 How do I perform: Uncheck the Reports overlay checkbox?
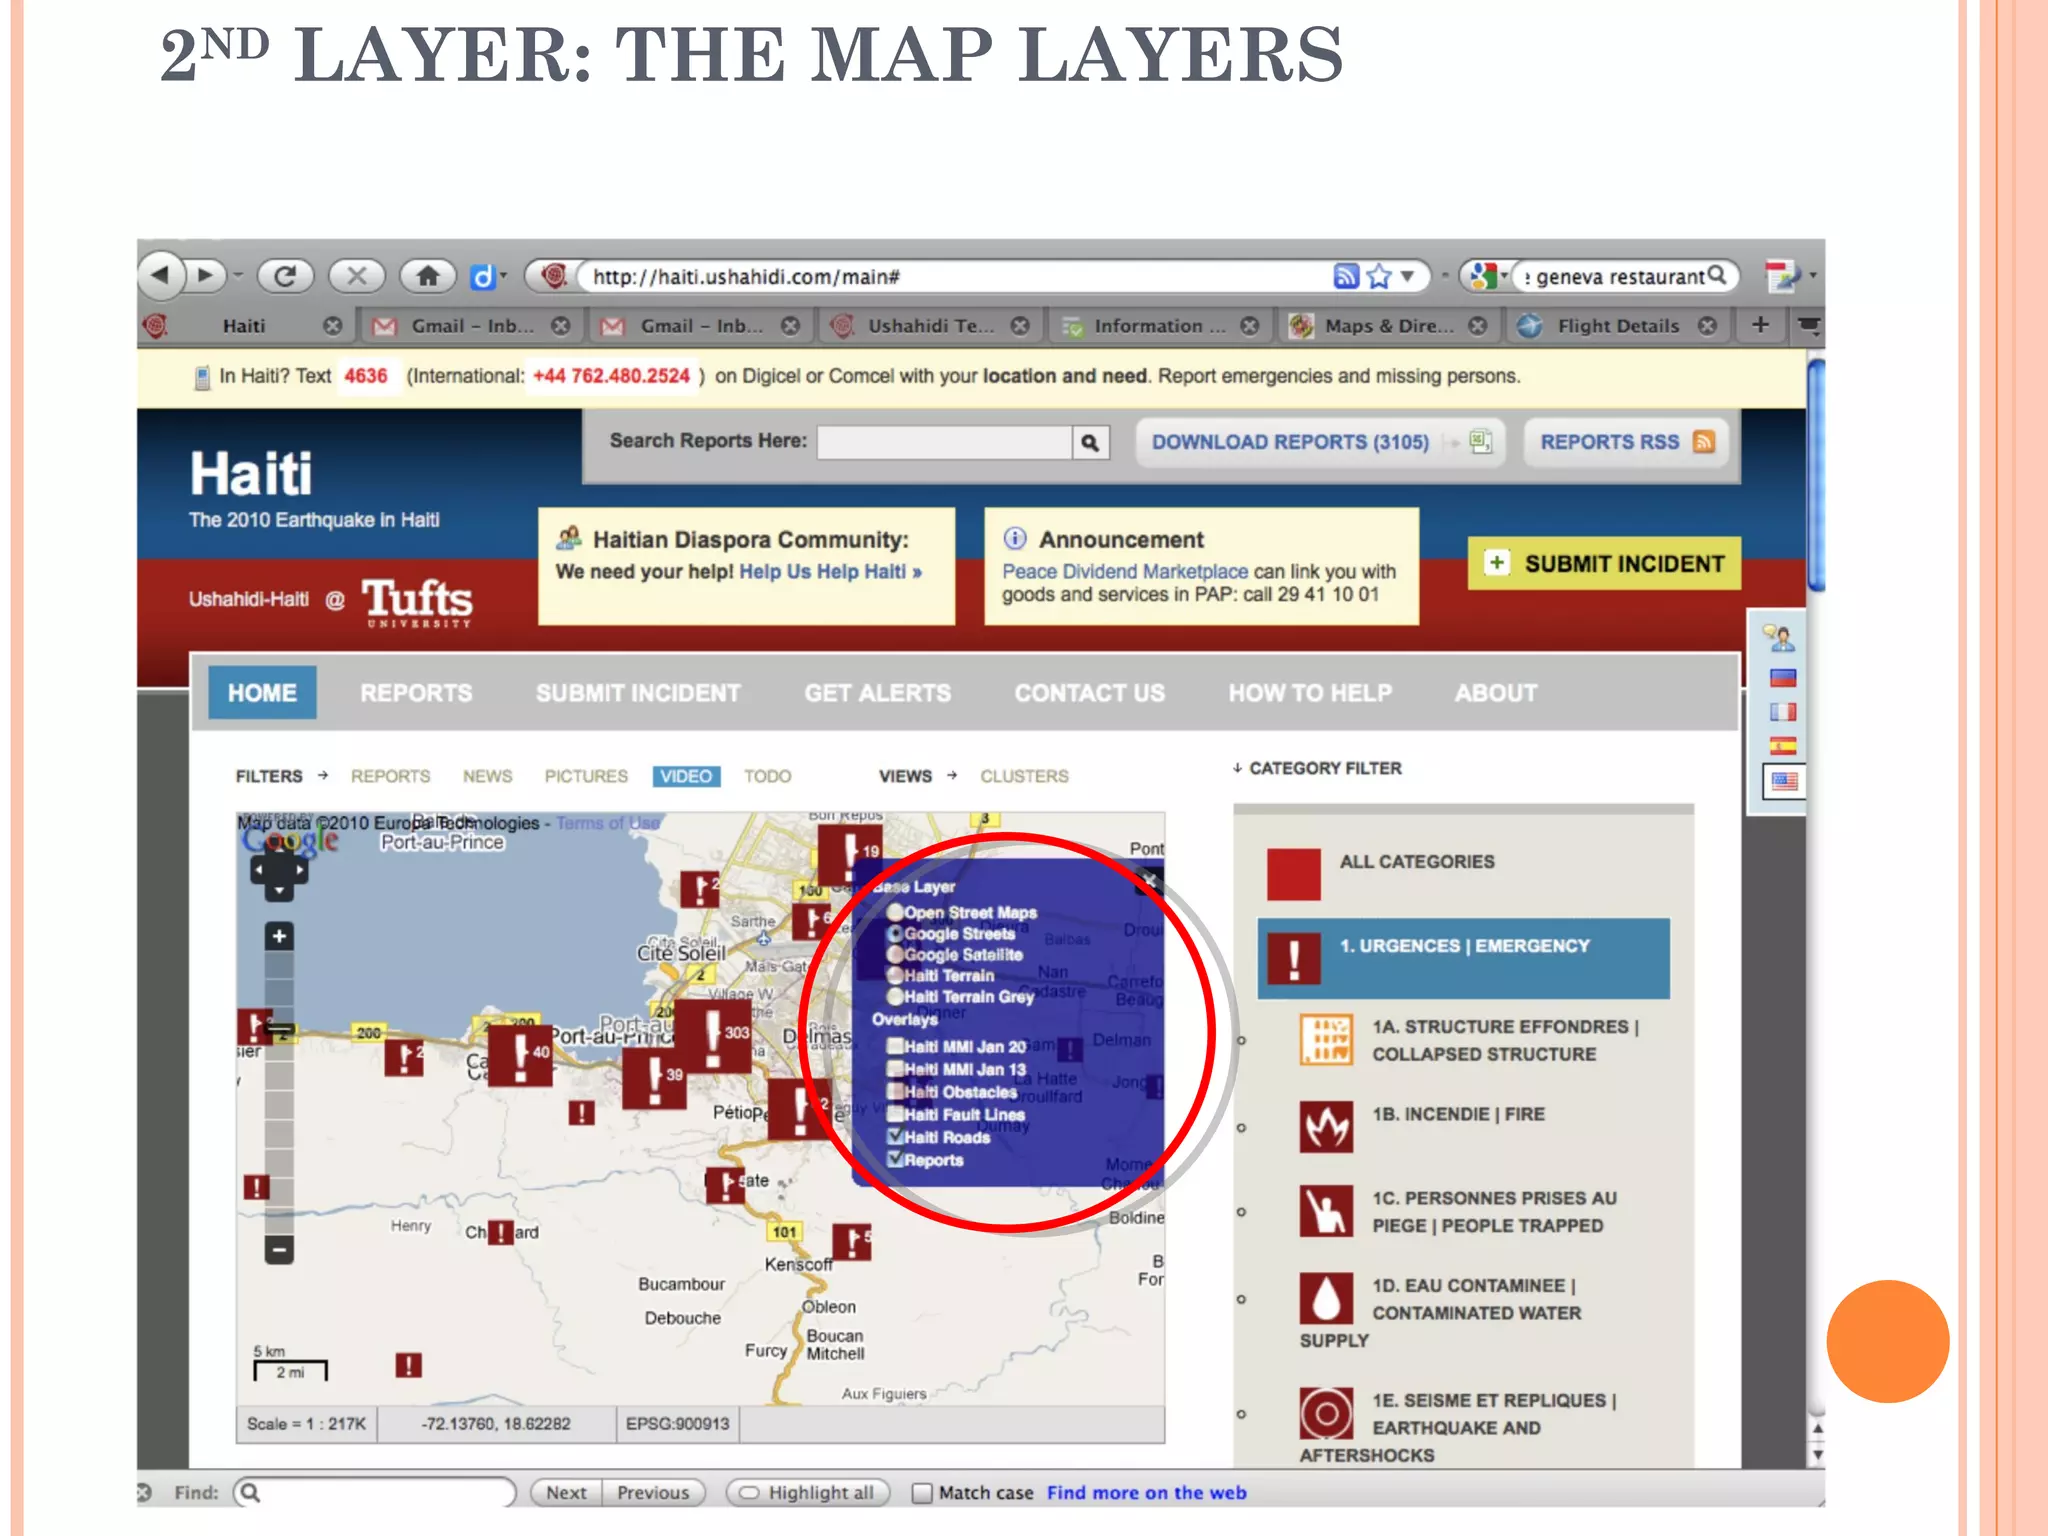(x=896, y=1159)
